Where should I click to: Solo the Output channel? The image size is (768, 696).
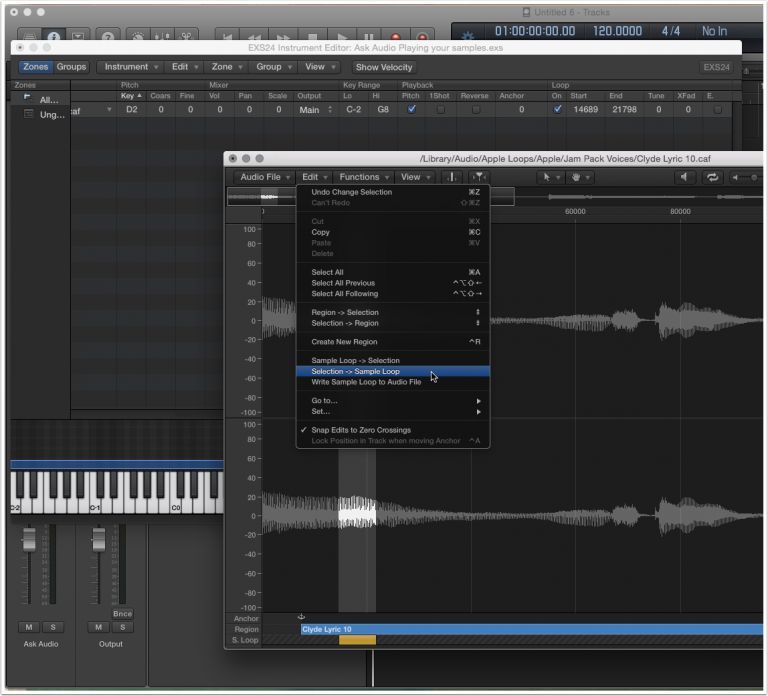click(122, 627)
